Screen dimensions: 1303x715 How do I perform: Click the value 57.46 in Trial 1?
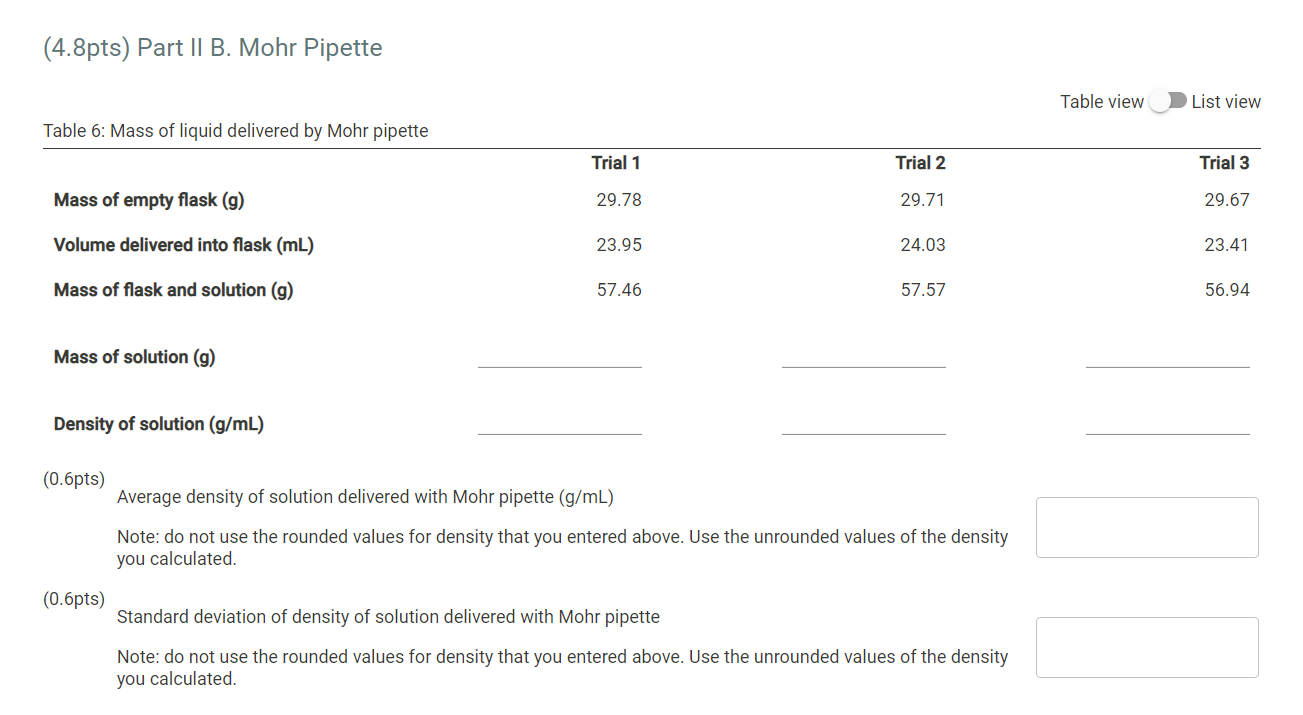click(x=619, y=289)
